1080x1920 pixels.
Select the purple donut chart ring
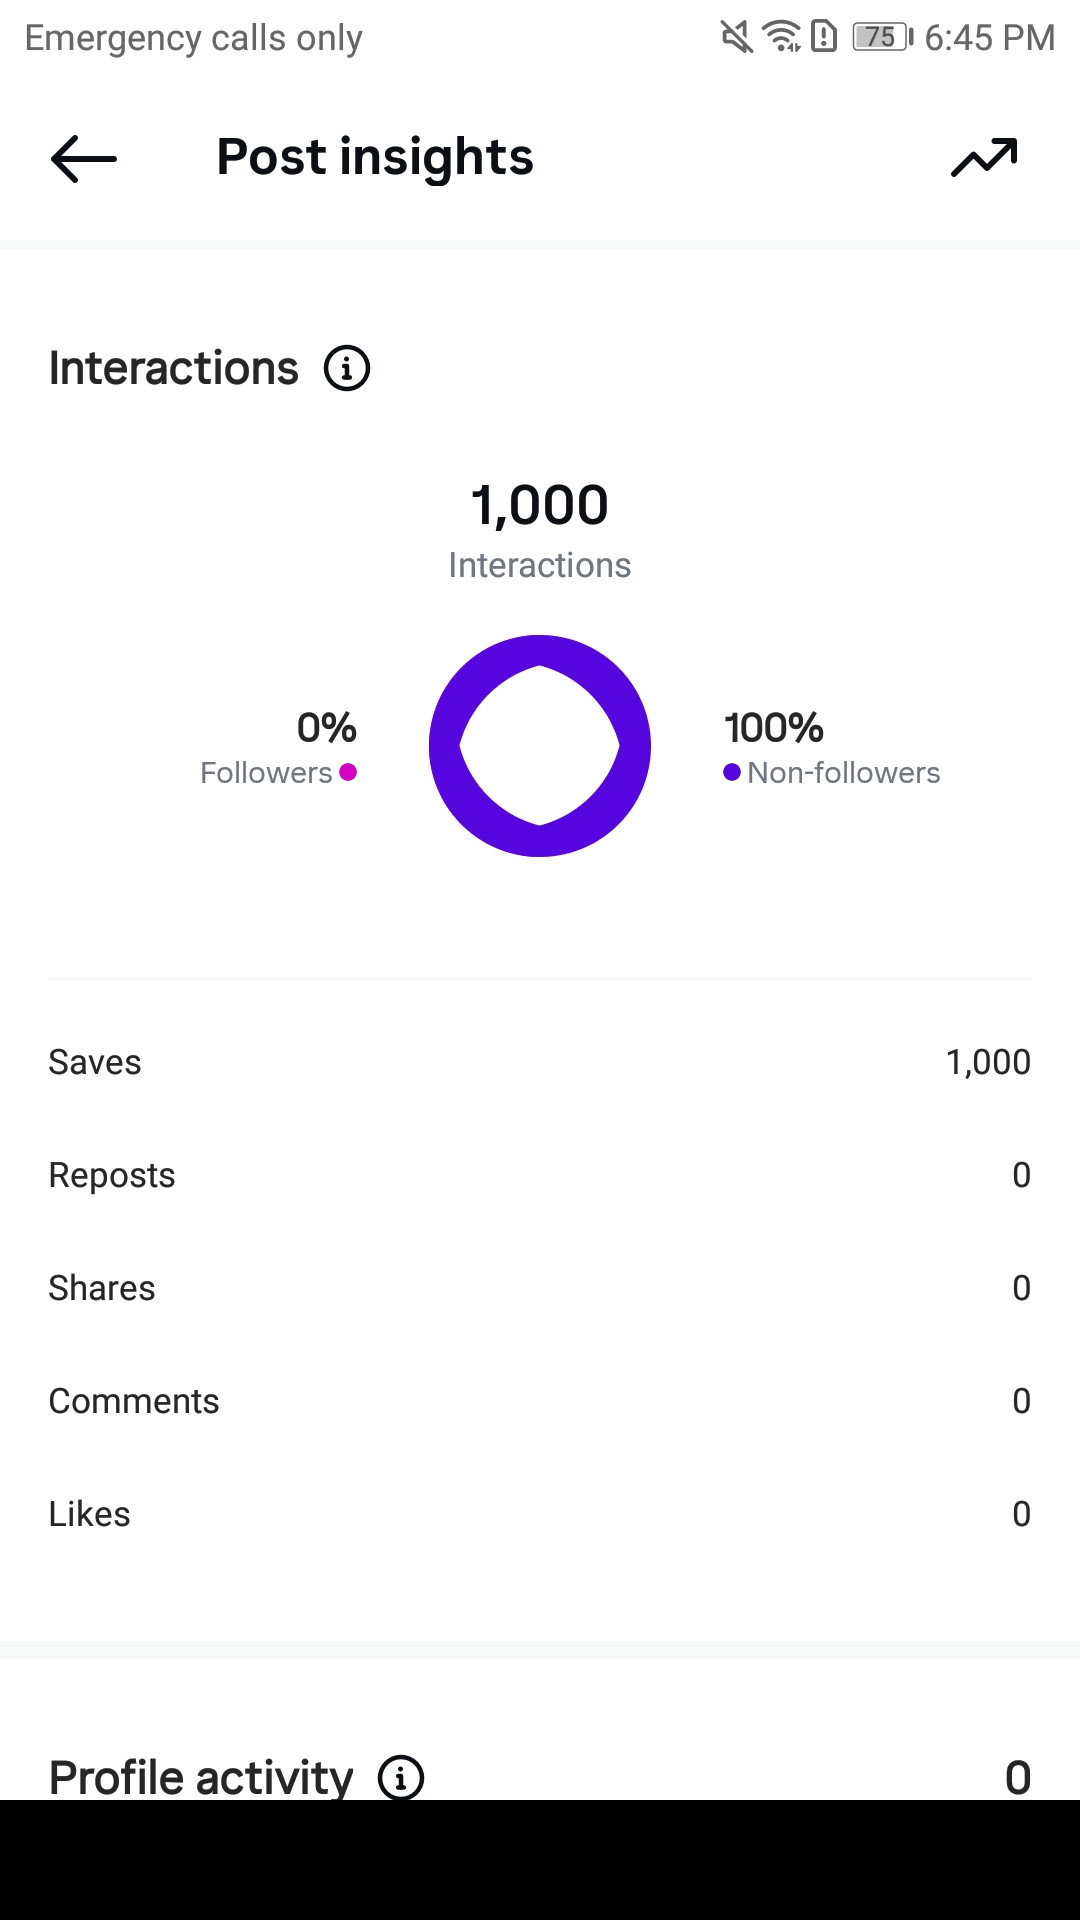pyautogui.click(x=540, y=746)
